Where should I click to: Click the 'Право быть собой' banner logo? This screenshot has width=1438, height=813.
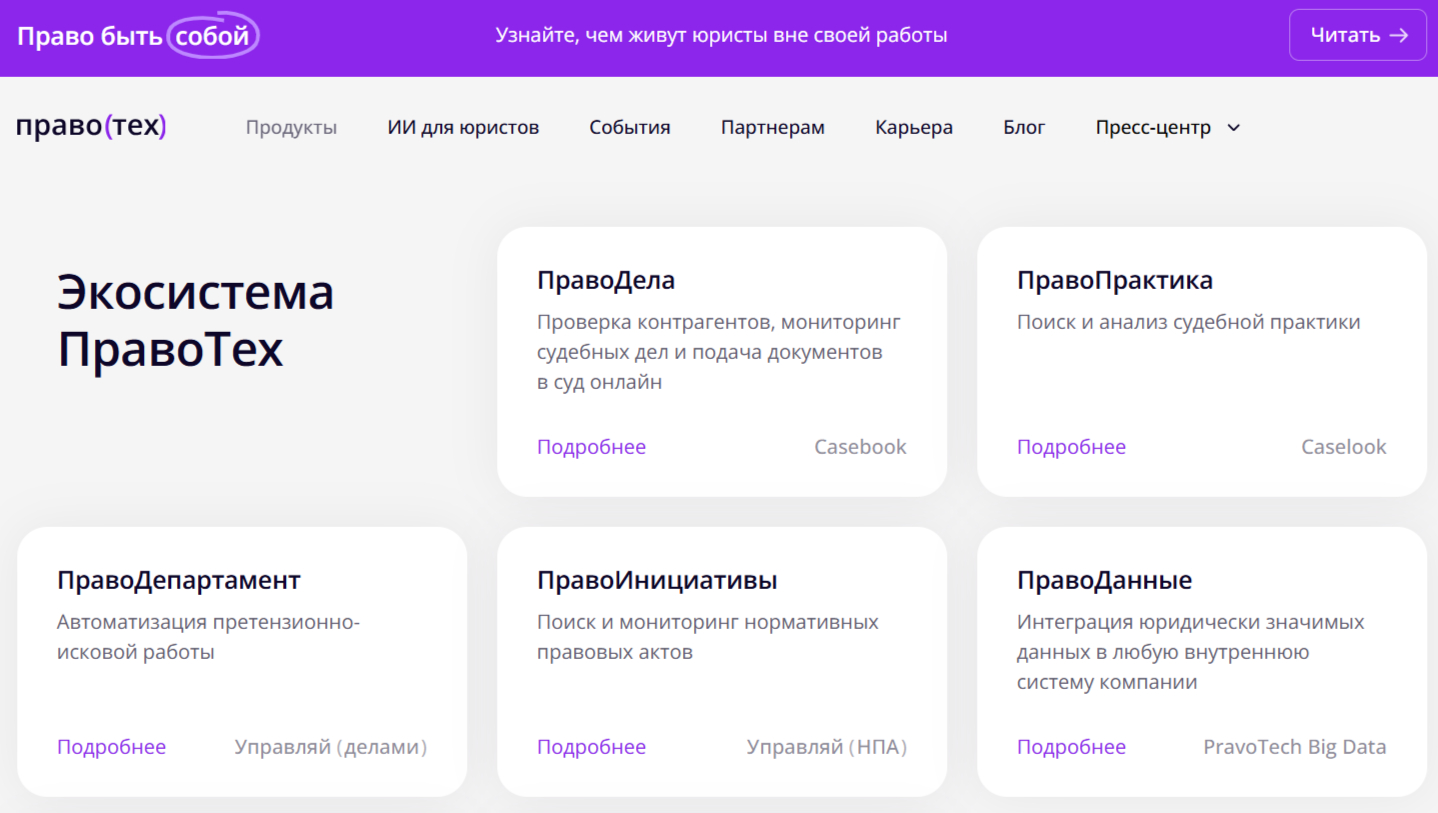138,36
